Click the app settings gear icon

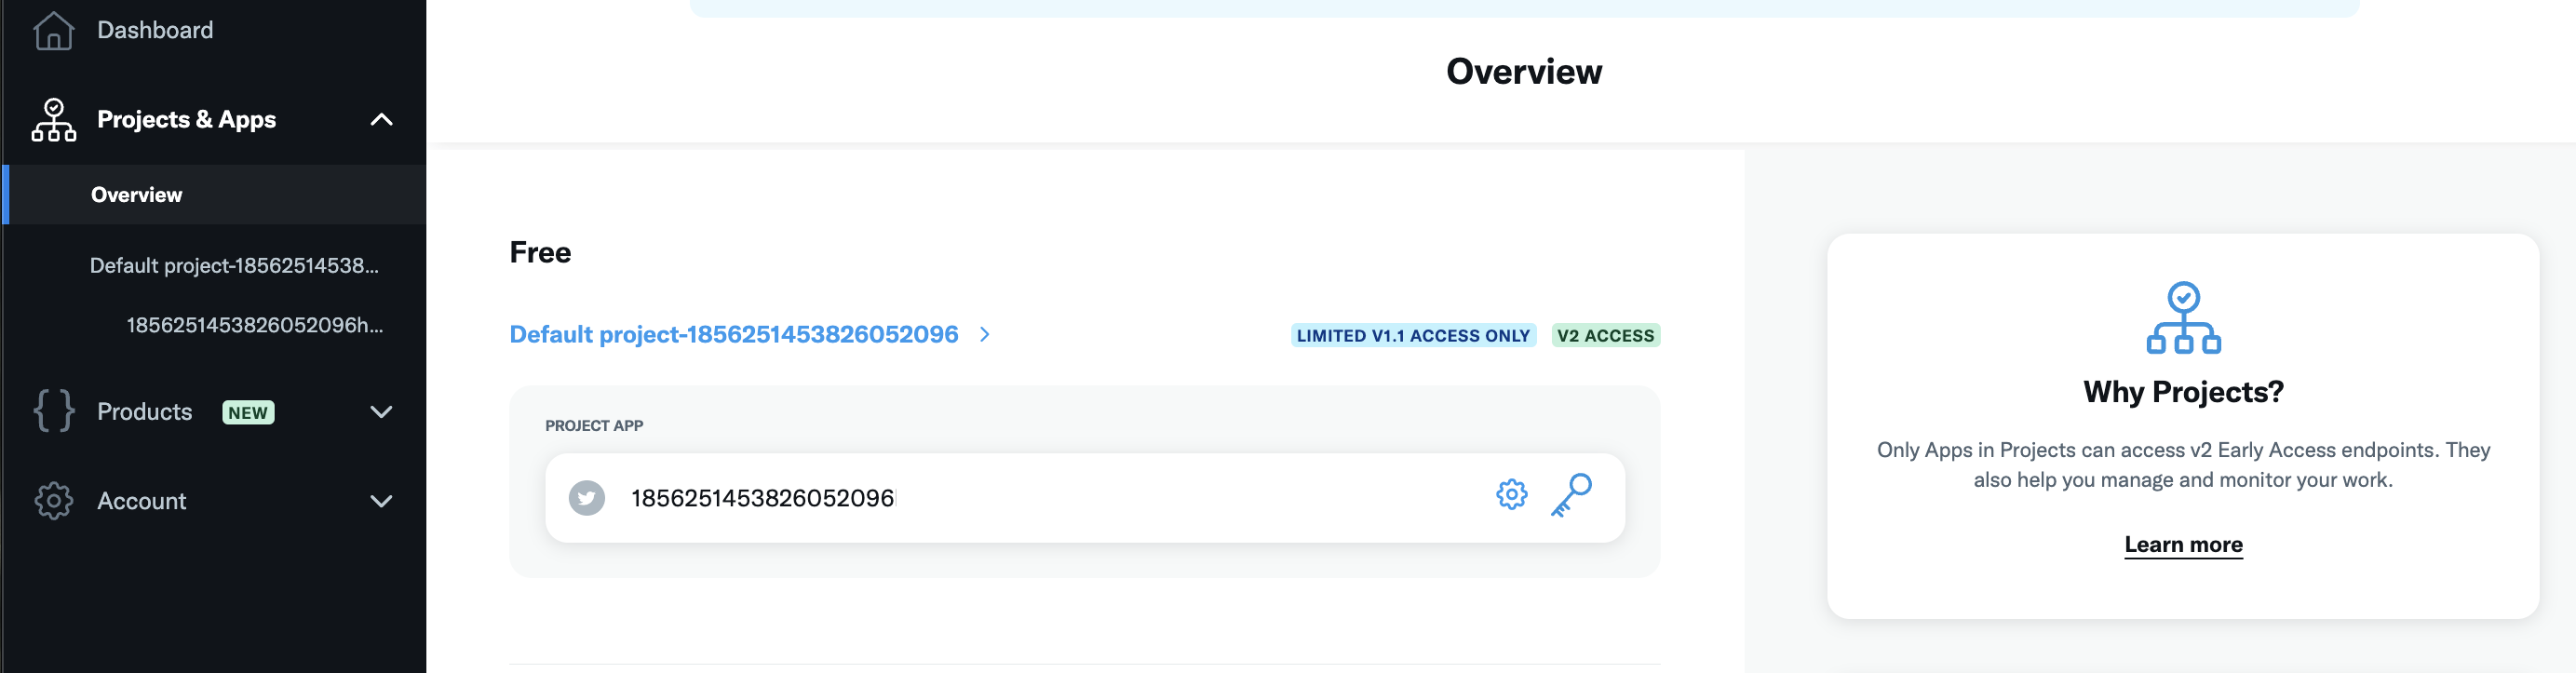tap(1511, 494)
